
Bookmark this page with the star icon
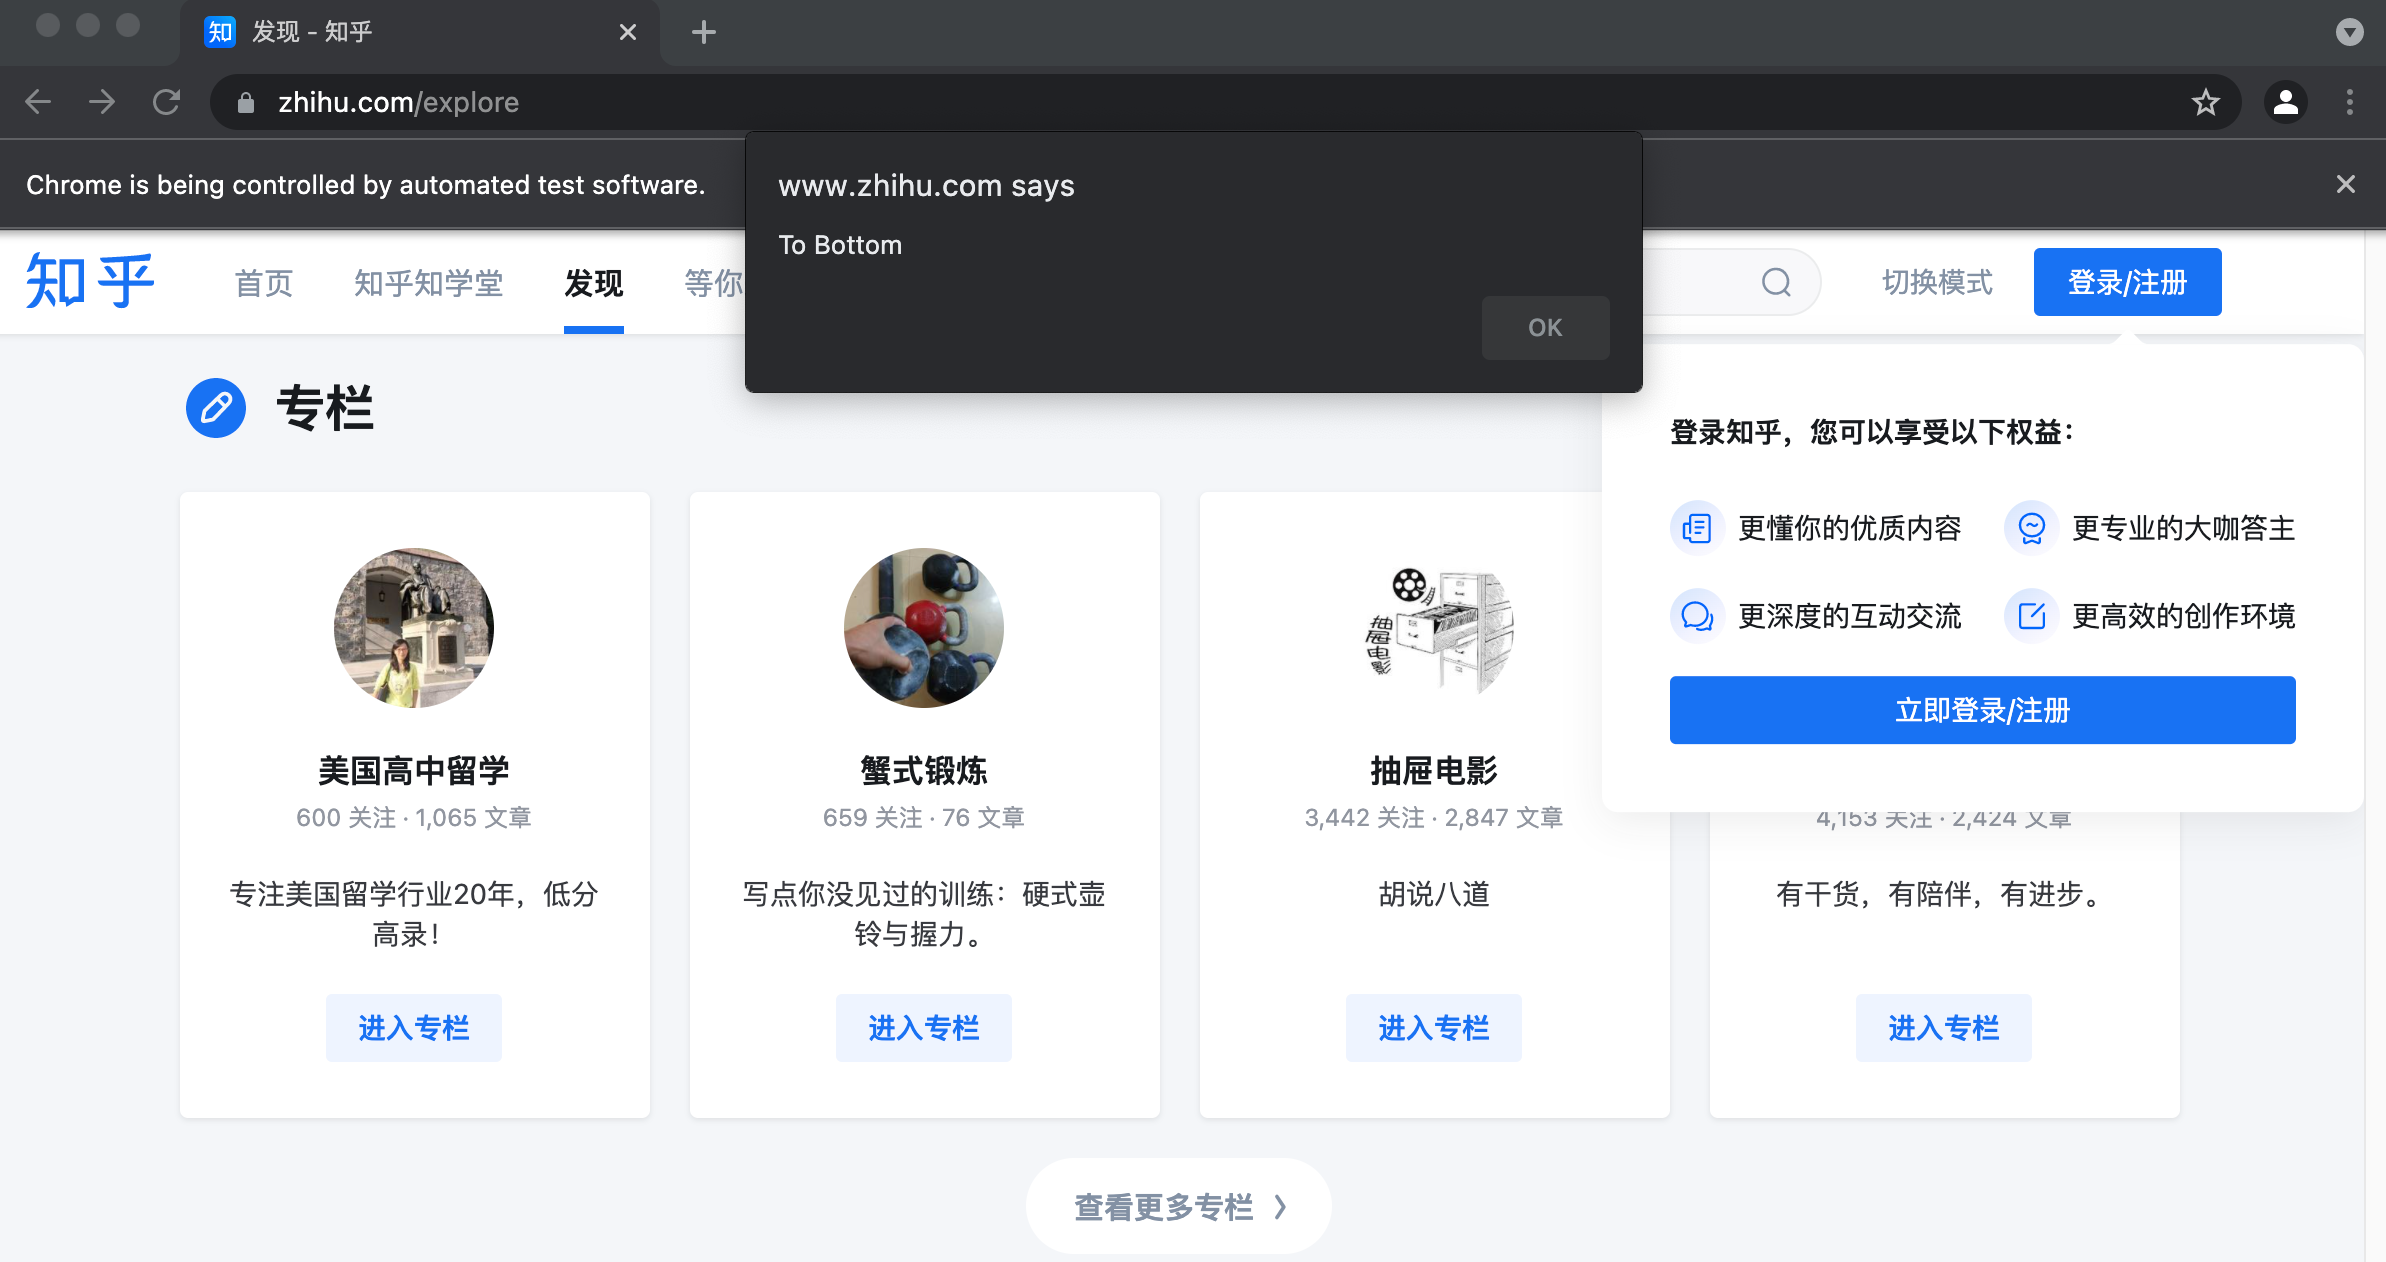(x=2205, y=102)
